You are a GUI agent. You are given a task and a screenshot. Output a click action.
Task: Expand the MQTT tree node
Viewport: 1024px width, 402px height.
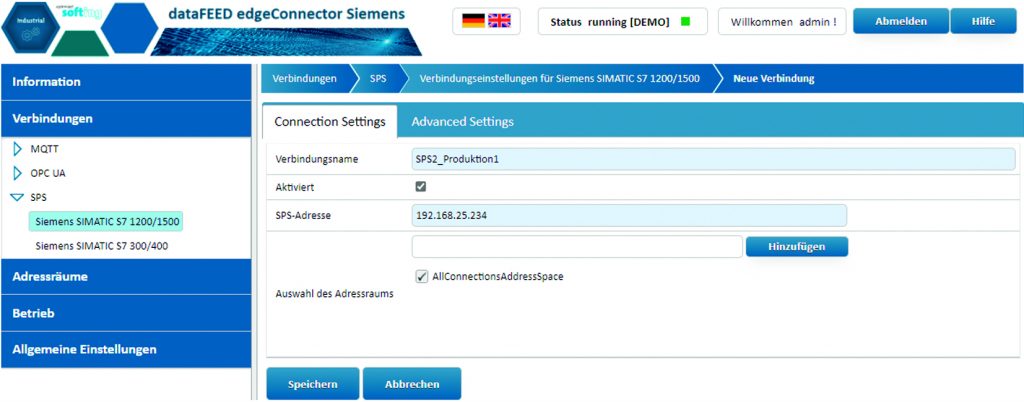pos(17,149)
